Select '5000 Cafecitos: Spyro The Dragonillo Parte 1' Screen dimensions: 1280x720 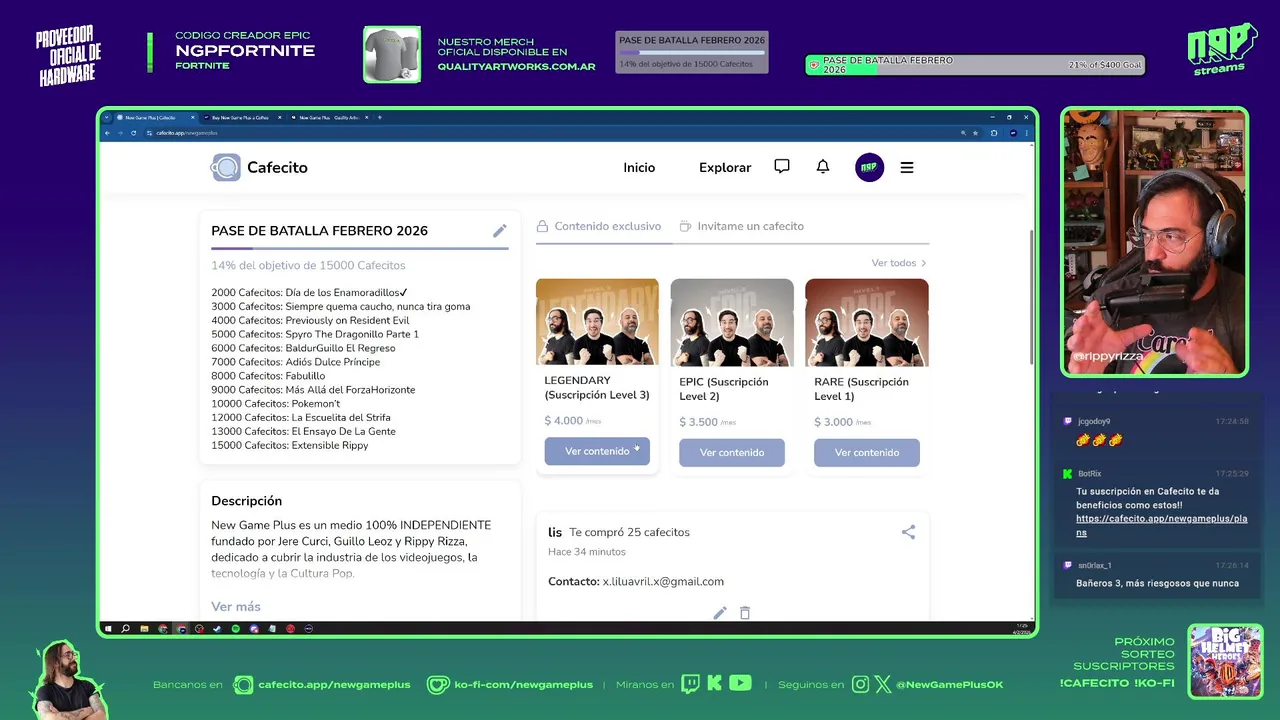point(315,334)
